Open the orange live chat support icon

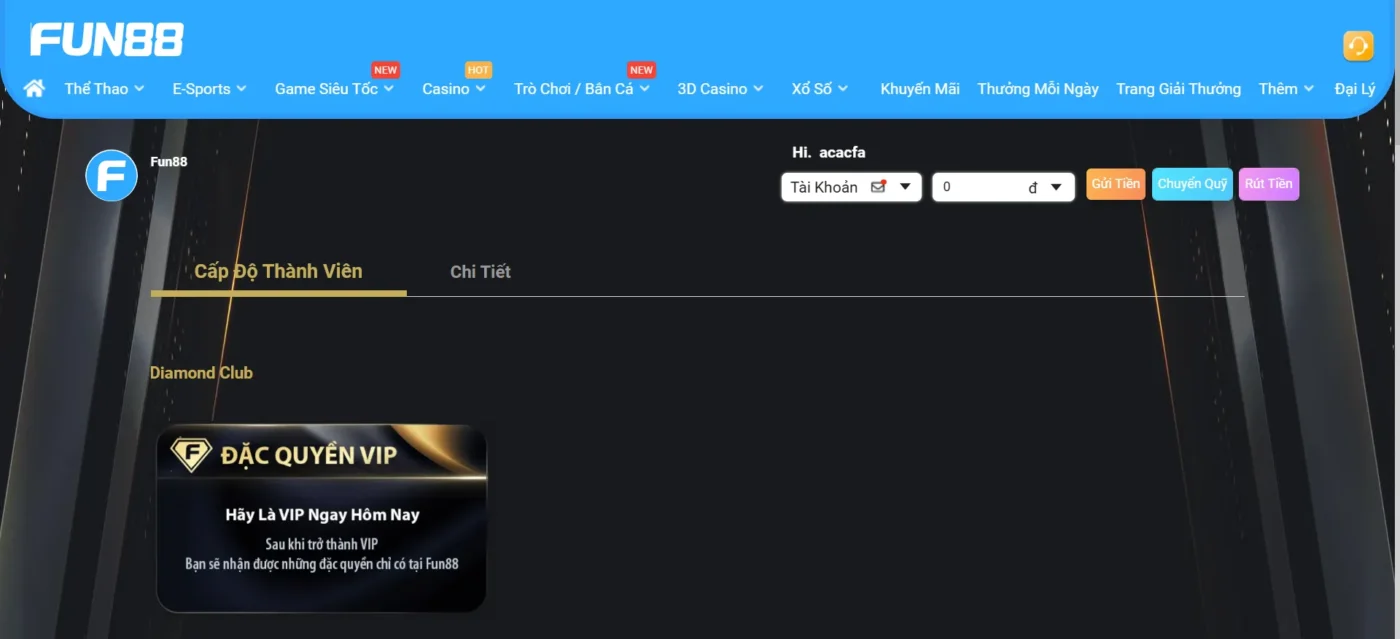(1357, 46)
